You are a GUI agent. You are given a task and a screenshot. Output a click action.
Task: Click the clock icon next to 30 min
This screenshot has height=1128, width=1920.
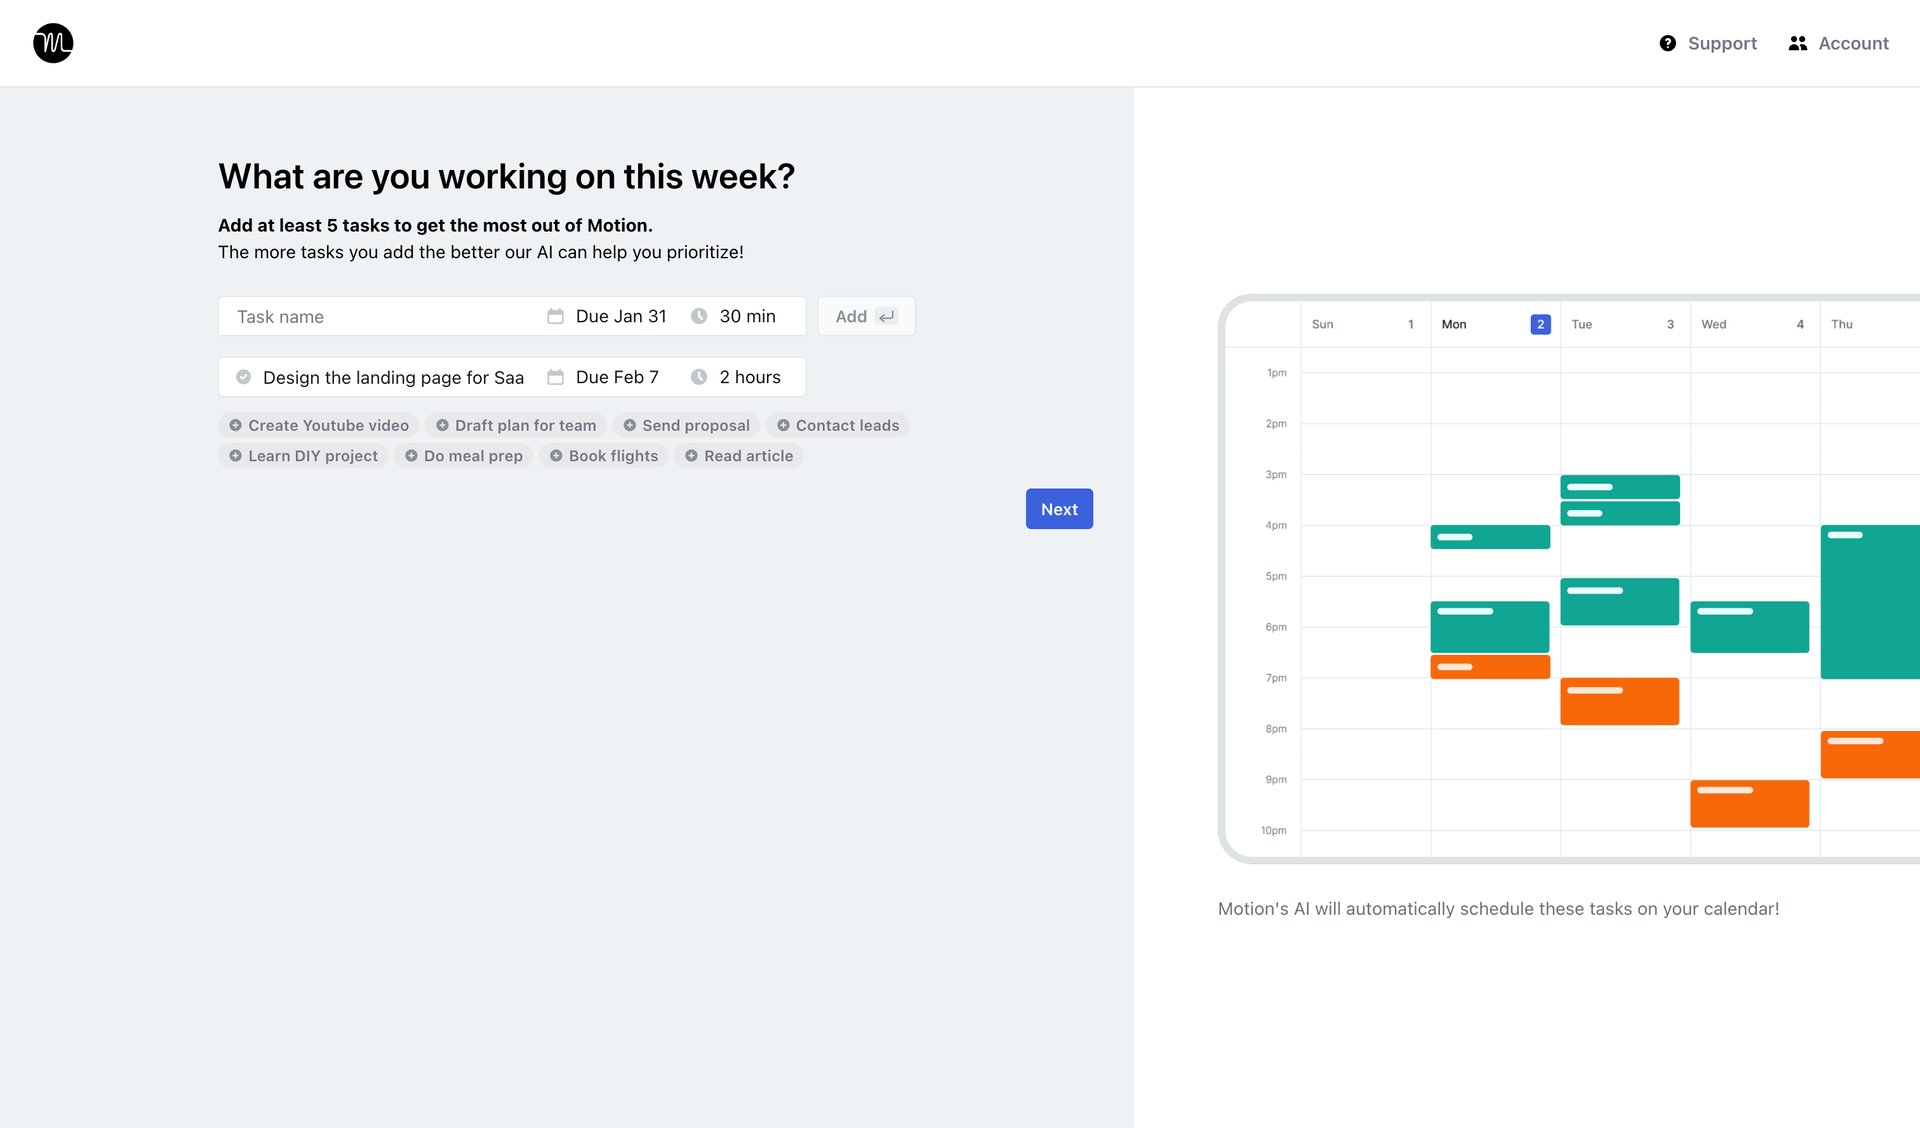point(698,316)
